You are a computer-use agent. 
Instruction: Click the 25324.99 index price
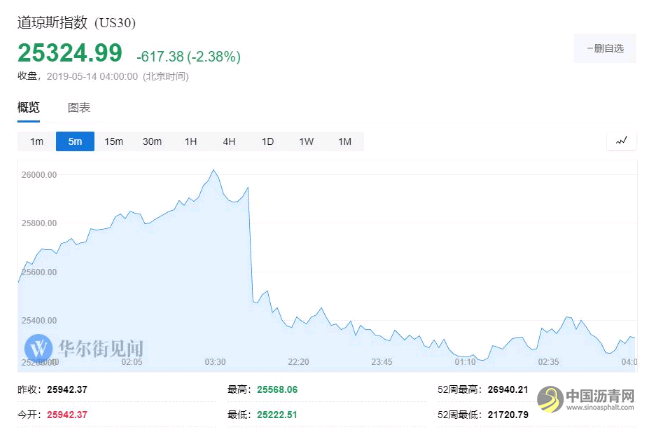click(x=70, y=53)
